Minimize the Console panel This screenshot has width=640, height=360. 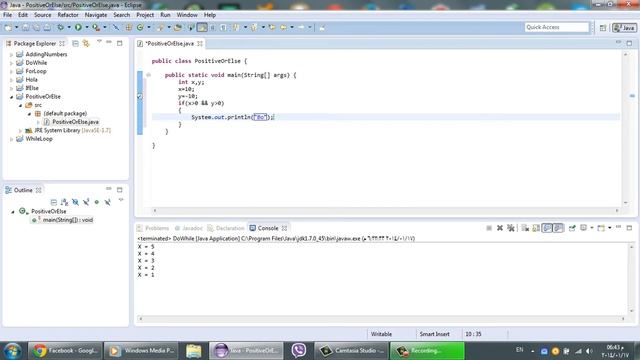(619, 227)
